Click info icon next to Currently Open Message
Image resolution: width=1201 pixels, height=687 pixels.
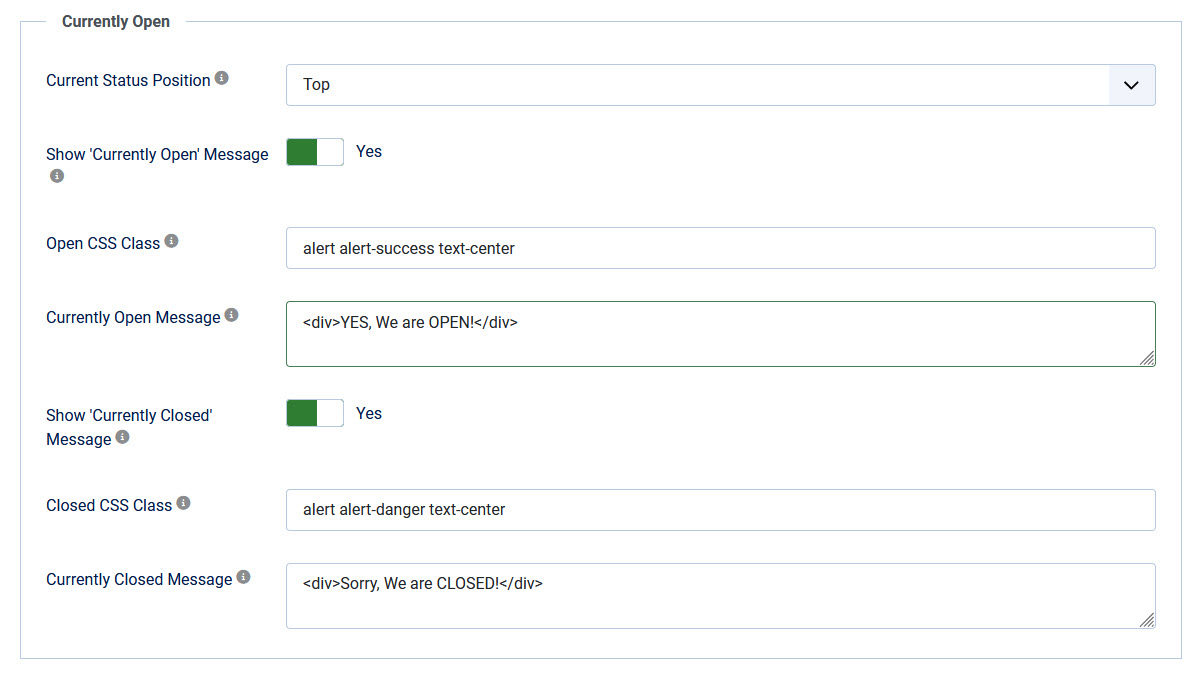(x=232, y=315)
